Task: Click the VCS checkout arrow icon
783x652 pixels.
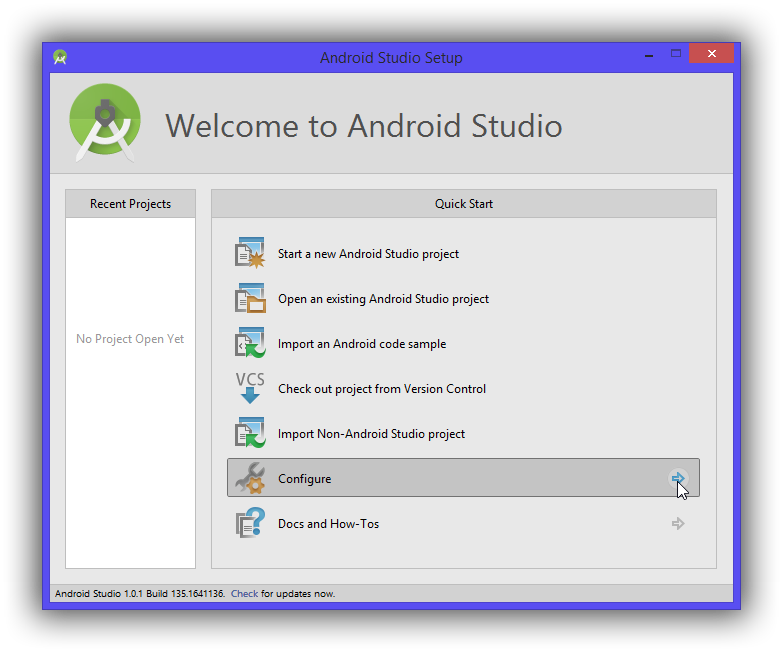Action: pos(250,388)
